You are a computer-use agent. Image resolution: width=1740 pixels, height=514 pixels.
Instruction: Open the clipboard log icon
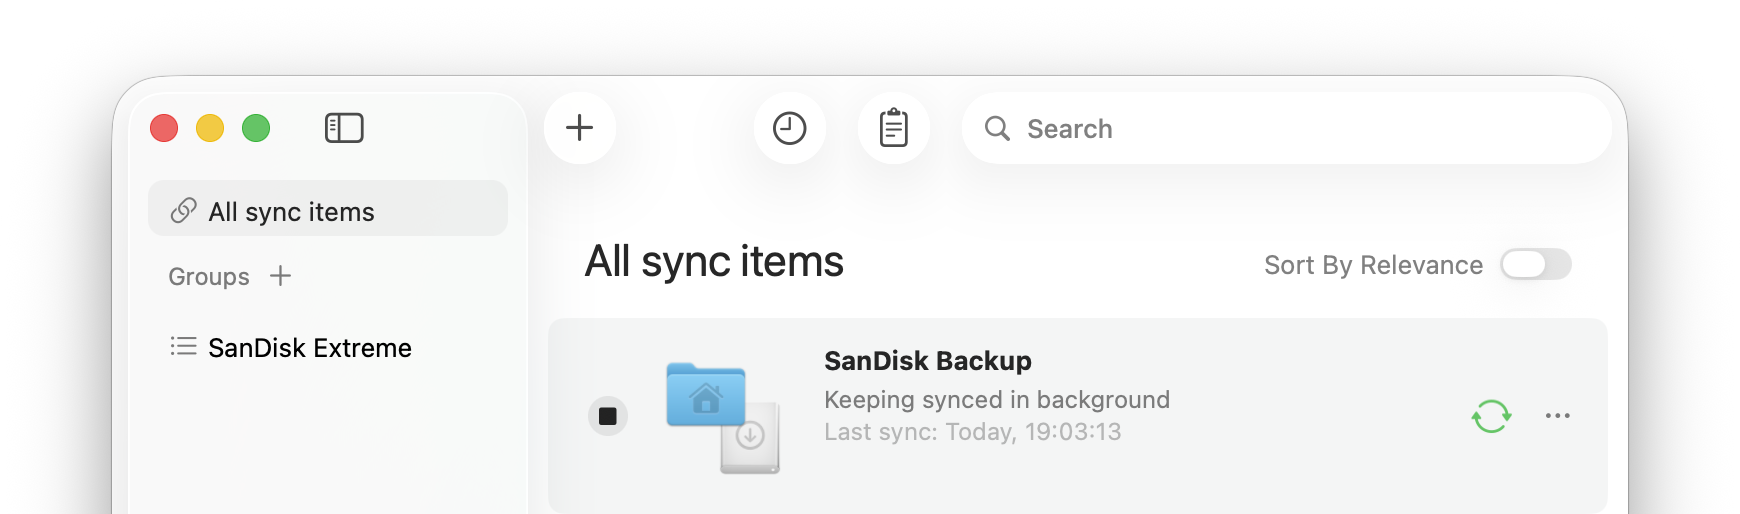pyautogui.click(x=894, y=128)
